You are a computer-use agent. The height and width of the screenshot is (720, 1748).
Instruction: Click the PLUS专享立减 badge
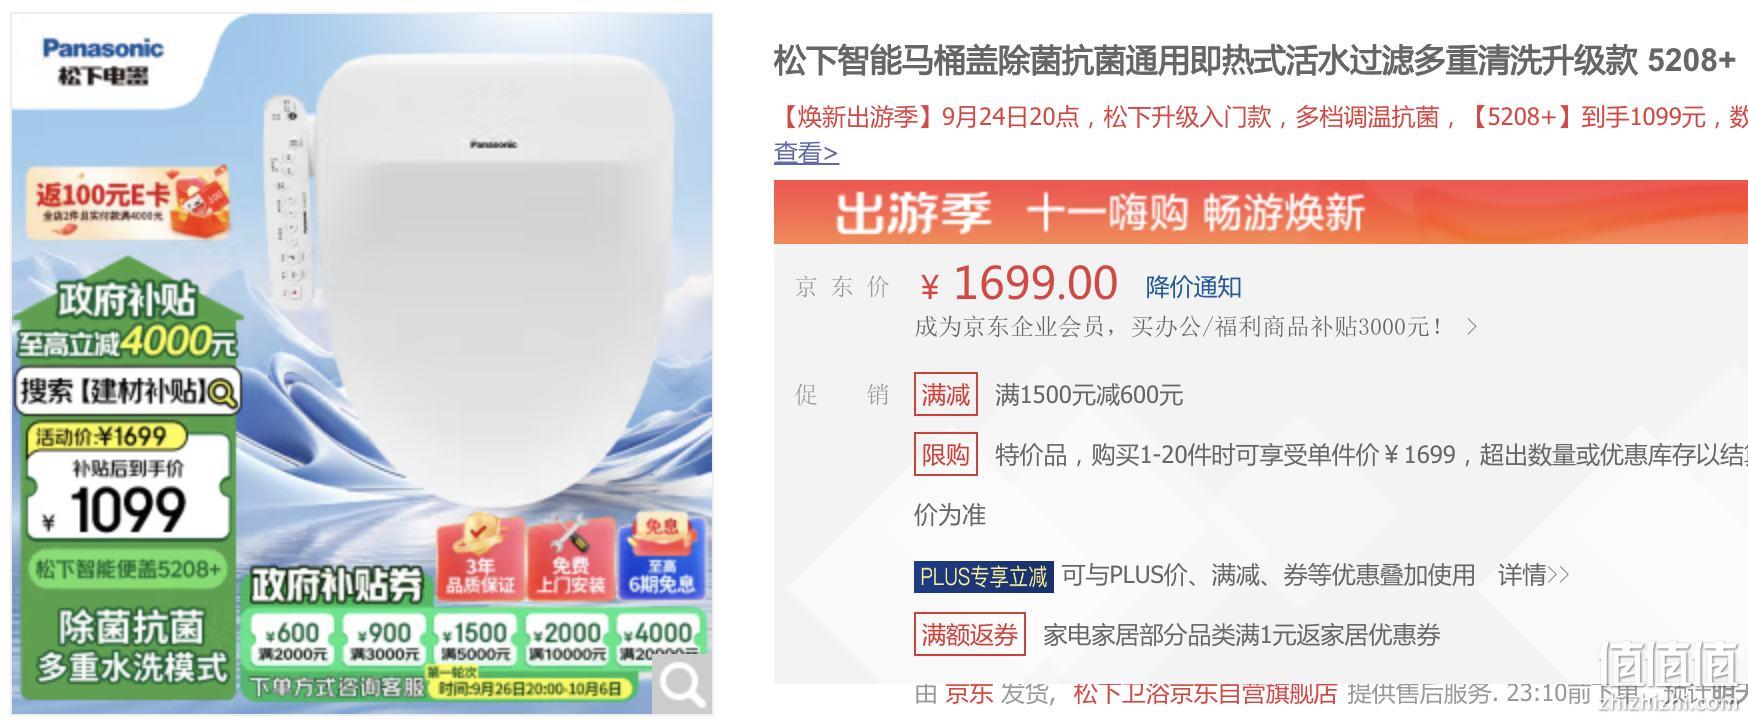coord(983,576)
